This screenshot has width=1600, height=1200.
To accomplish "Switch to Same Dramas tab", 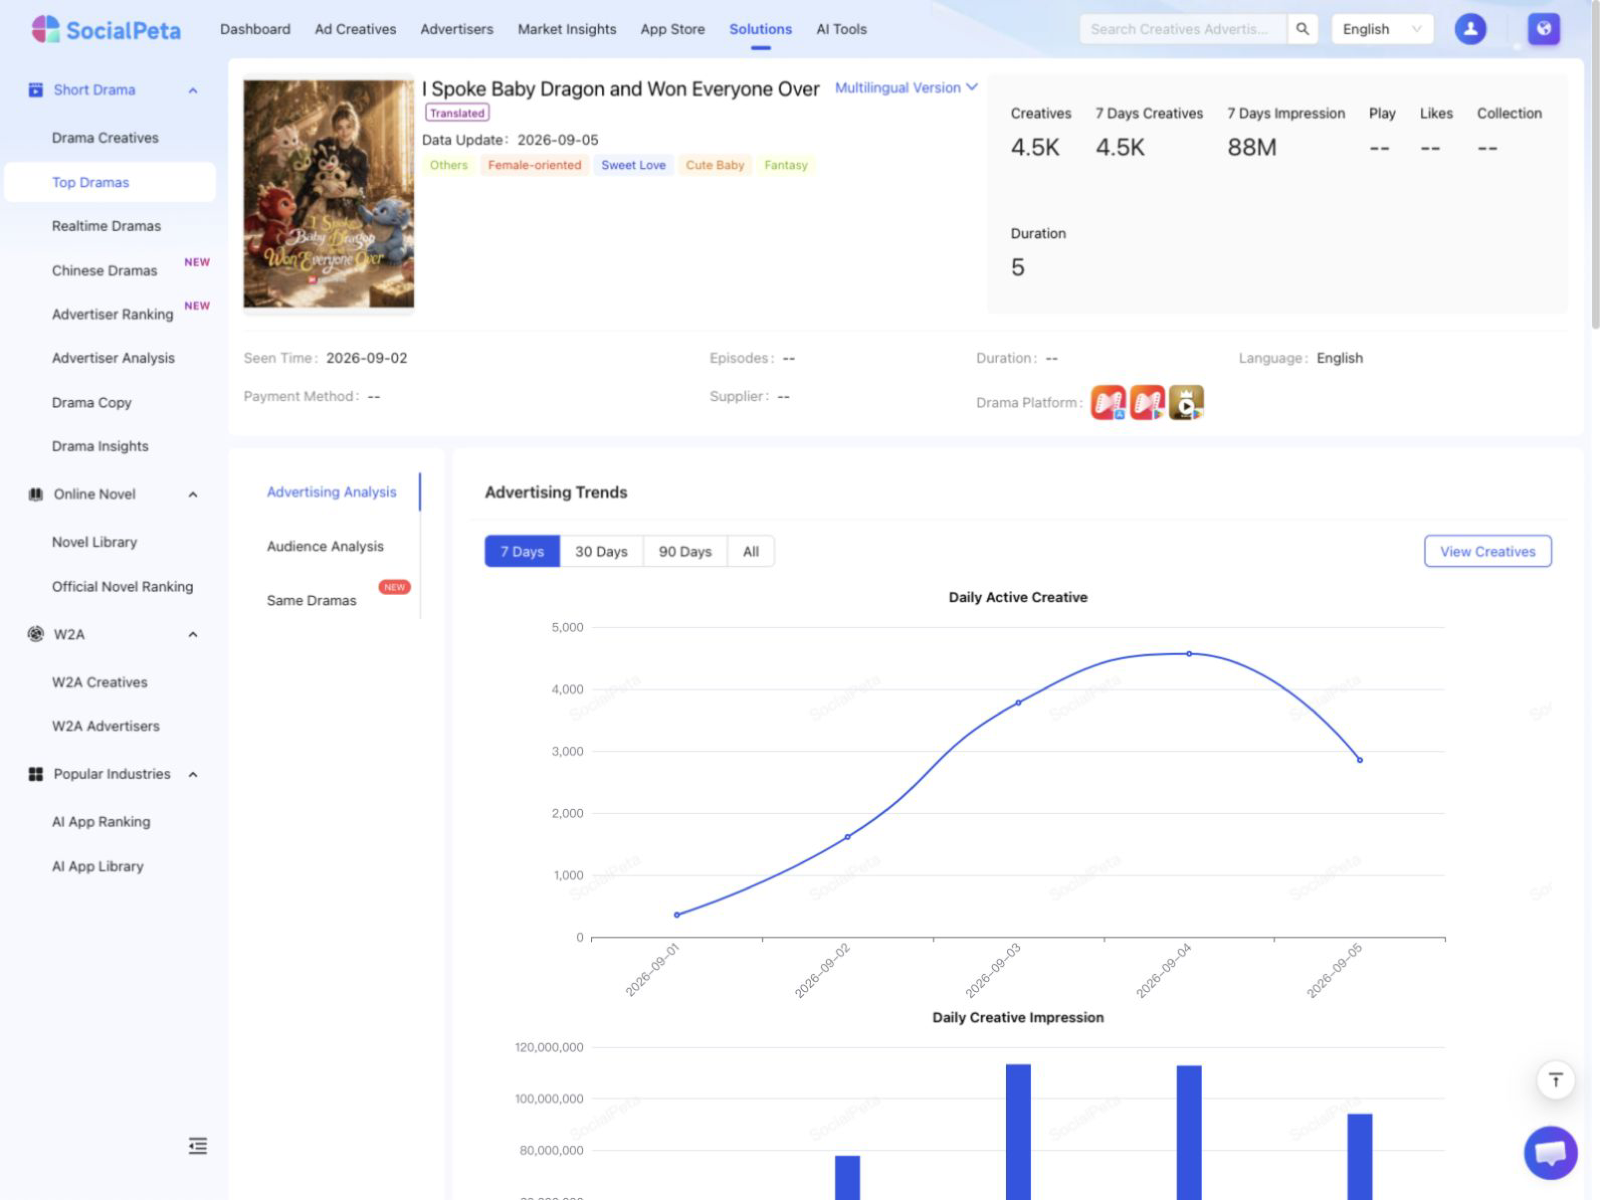I will point(311,600).
